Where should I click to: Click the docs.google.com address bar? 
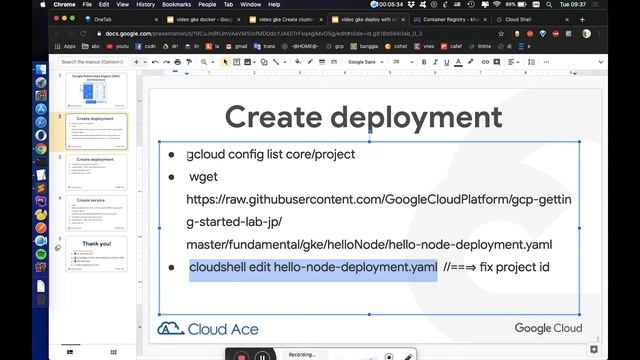(264, 34)
